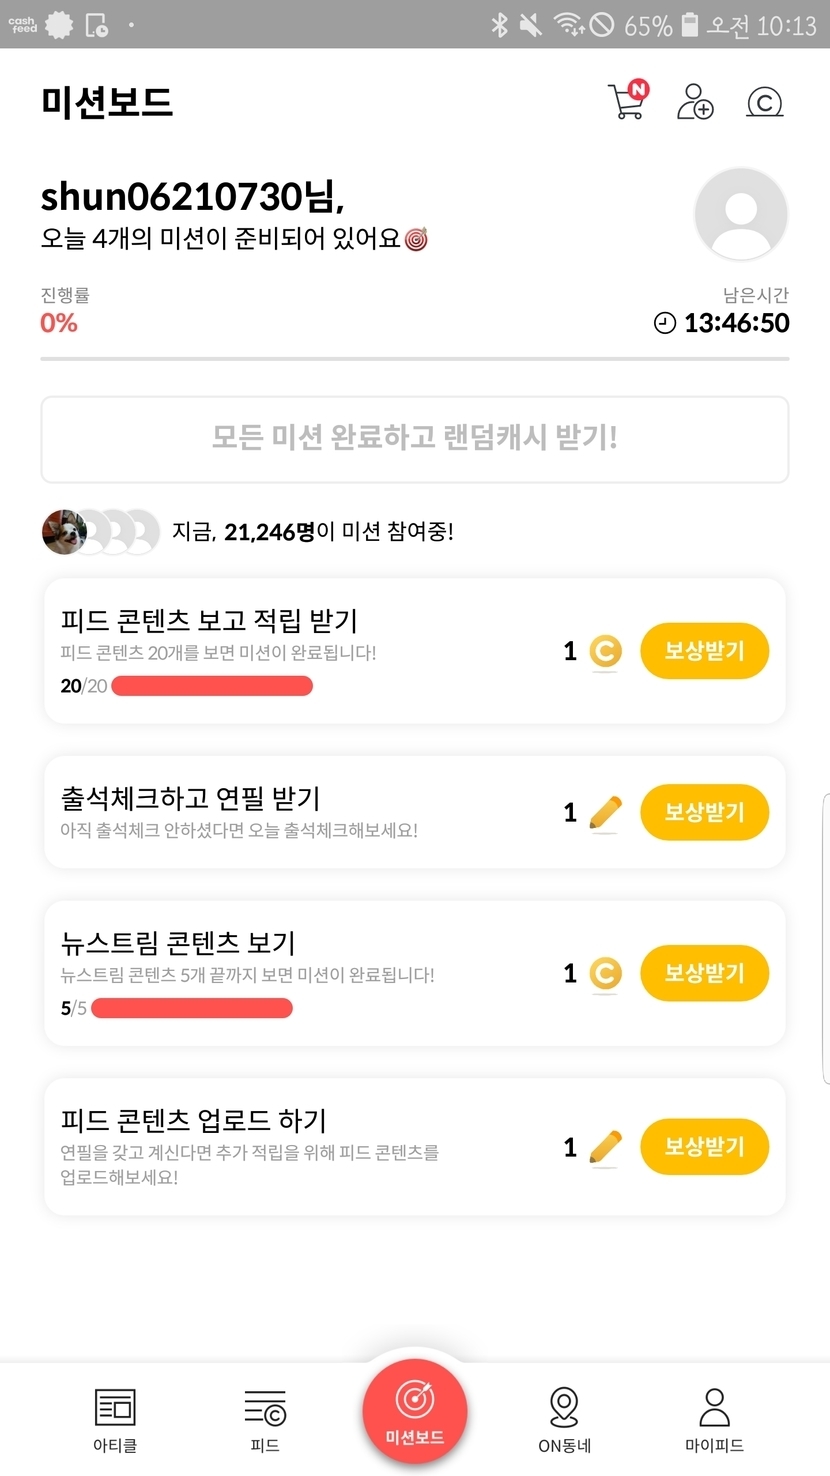This screenshot has height=1476, width=830.
Task: Tap the 20/20 feed progress bar
Action: tap(212, 686)
